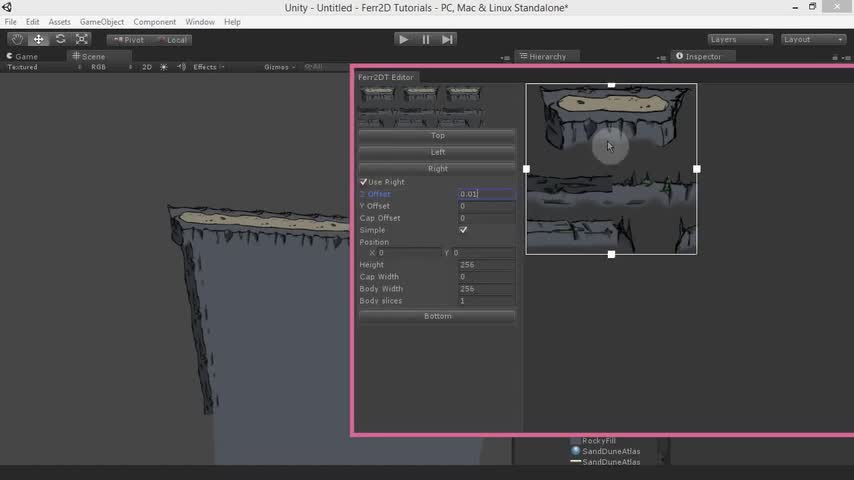Select the Scale tool

pos(82,39)
